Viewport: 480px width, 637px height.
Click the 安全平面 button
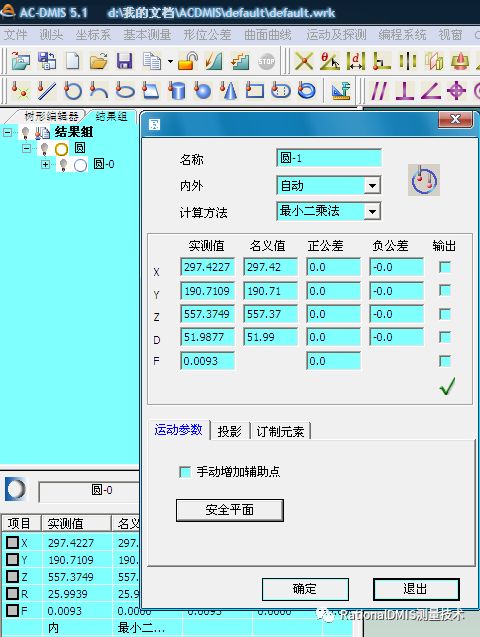pyautogui.click(x=229, y=510)
